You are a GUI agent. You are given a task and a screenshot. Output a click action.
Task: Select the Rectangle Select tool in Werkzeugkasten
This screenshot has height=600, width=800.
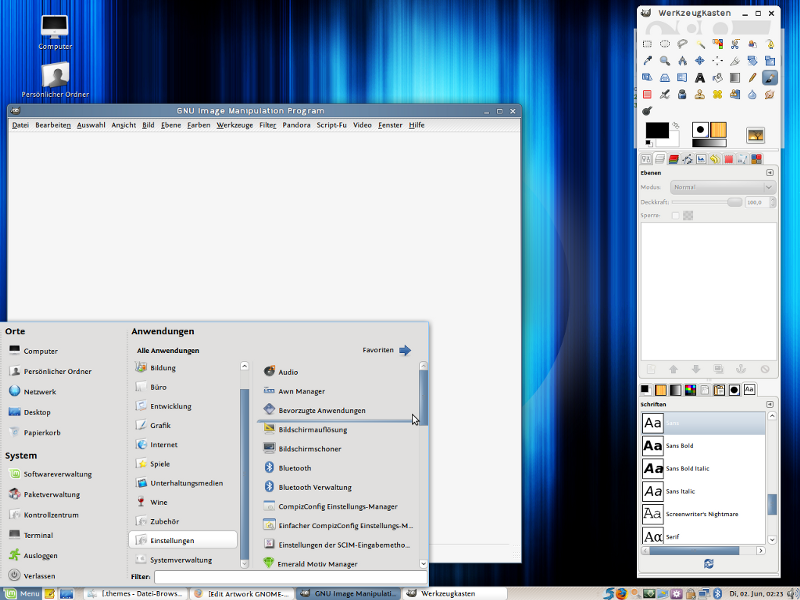[x=647, y=44]
